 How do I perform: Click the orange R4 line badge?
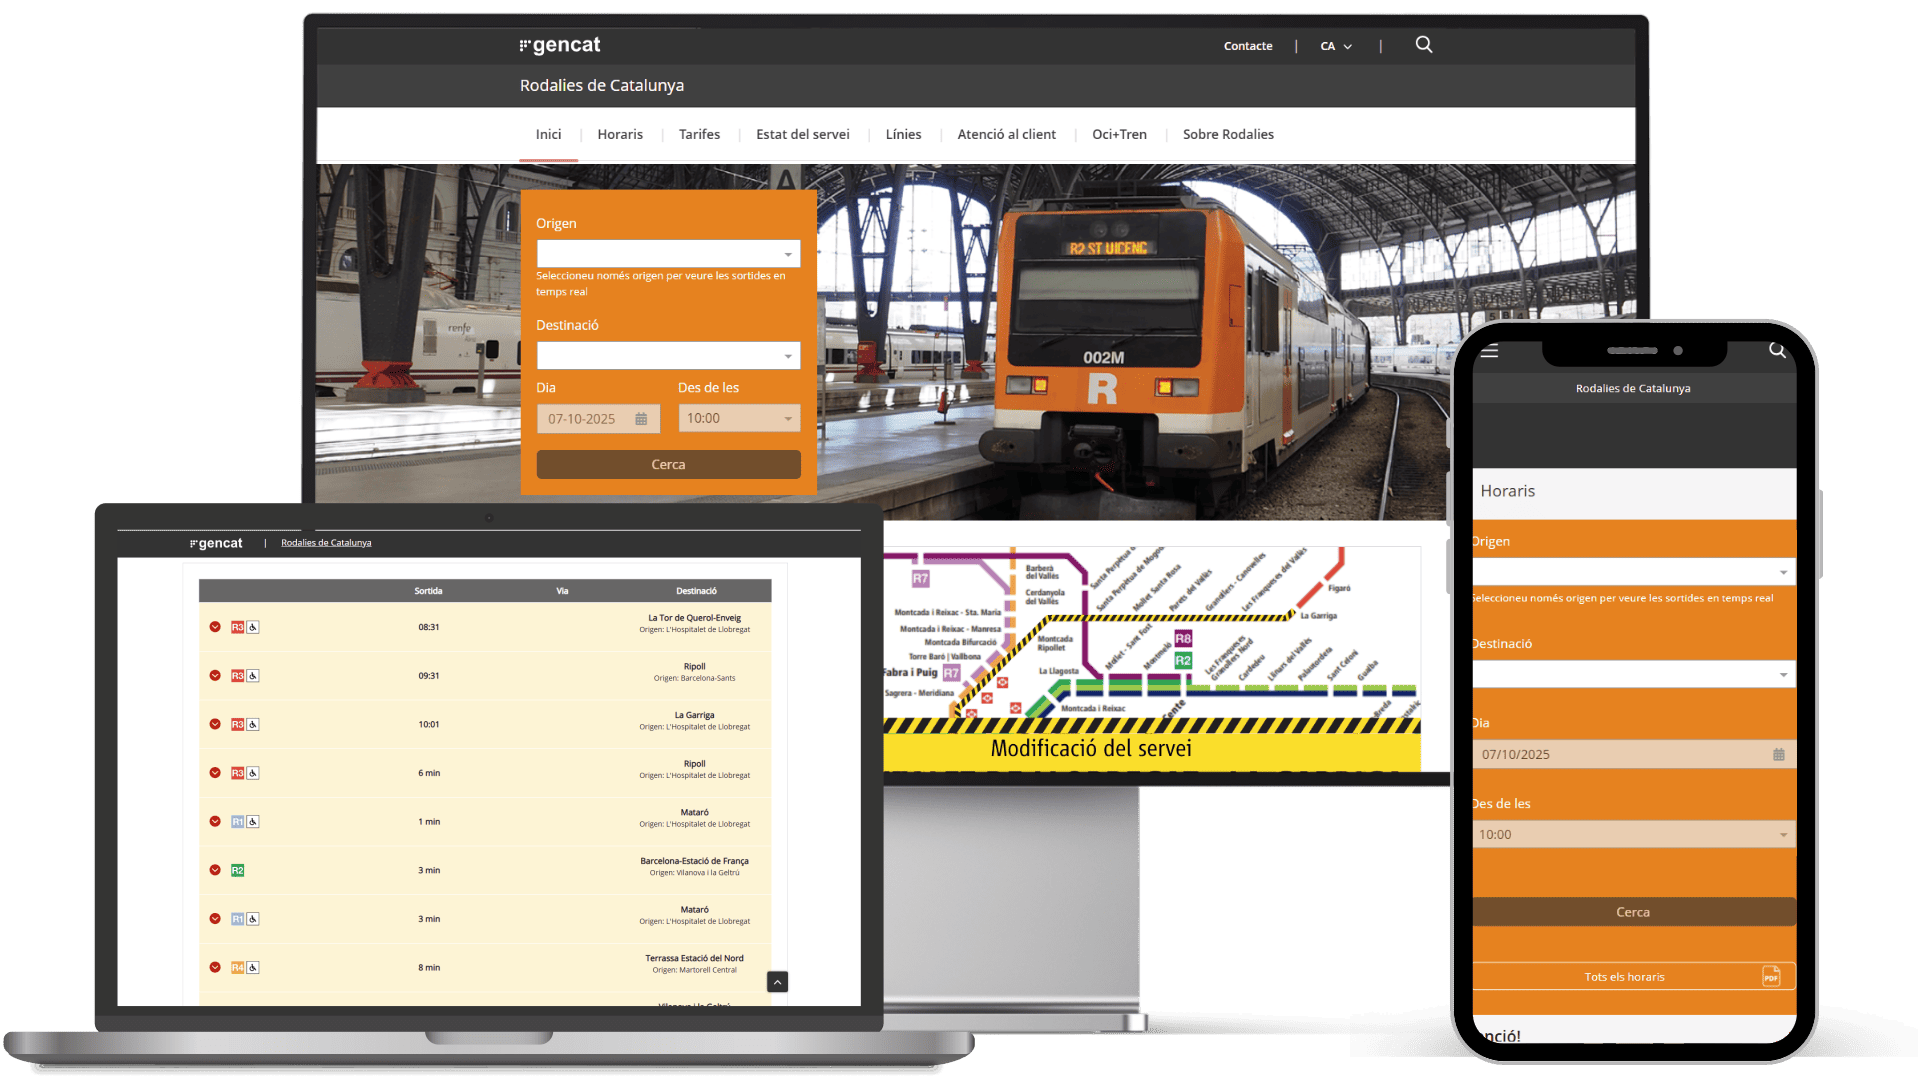click(237, 967)
